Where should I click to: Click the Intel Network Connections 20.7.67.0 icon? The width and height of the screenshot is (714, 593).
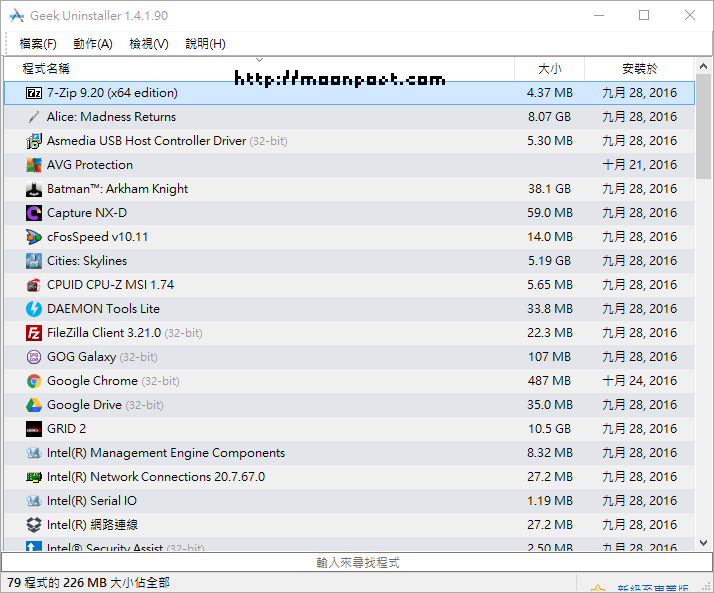pos(34,477)
